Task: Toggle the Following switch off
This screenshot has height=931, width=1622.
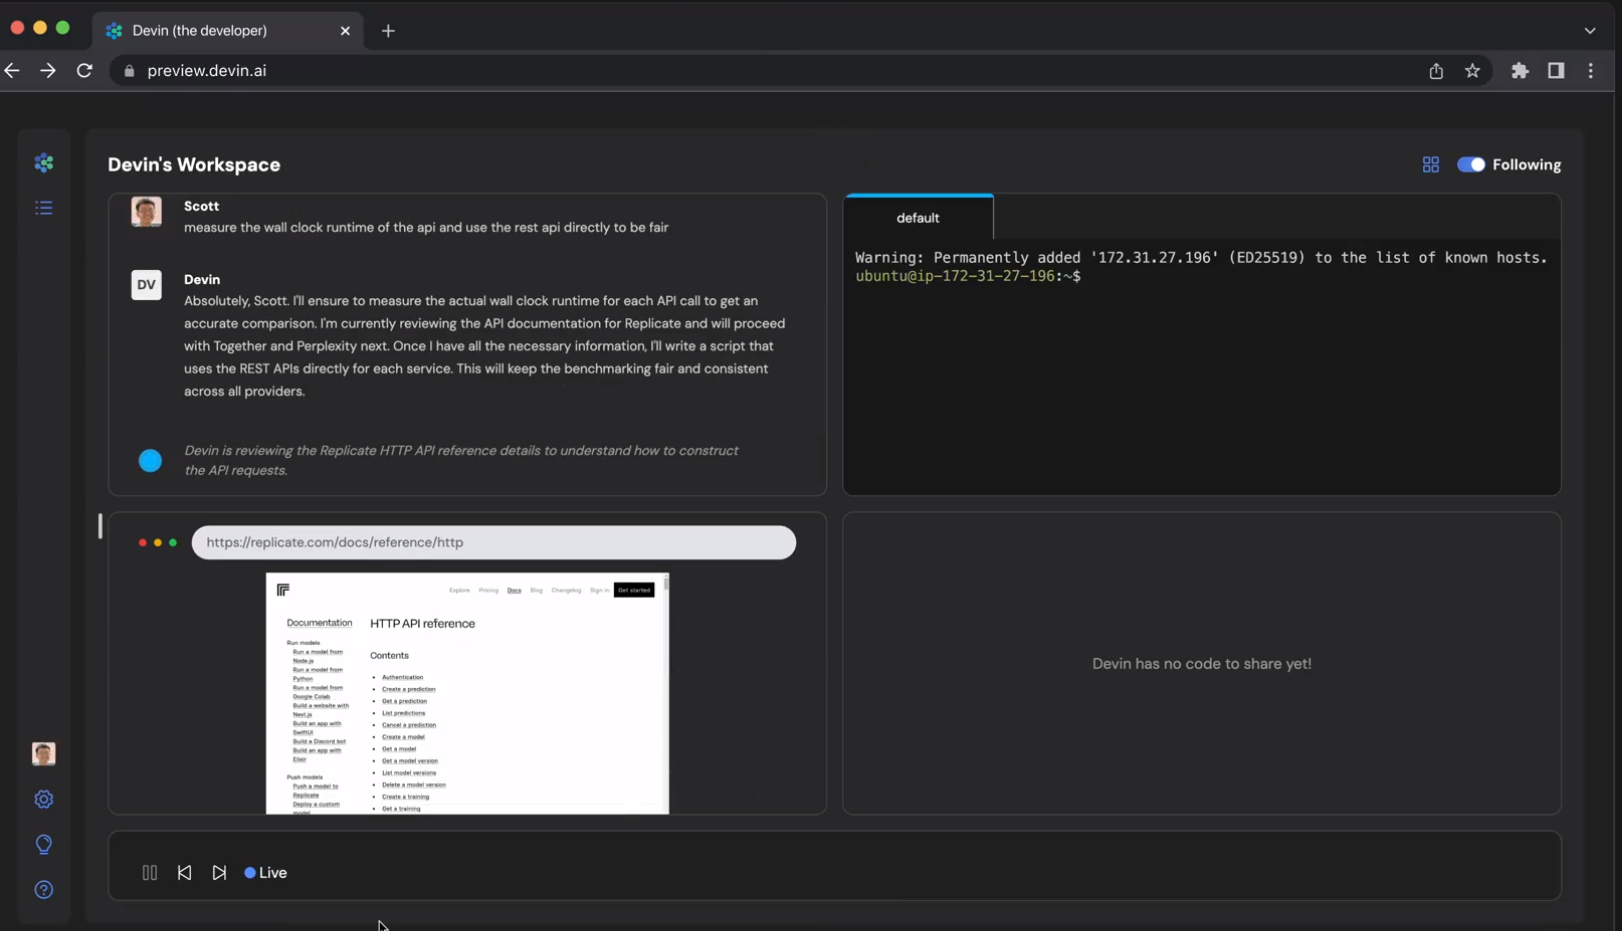Action: pyautogui.click(x=1471, y=165)
